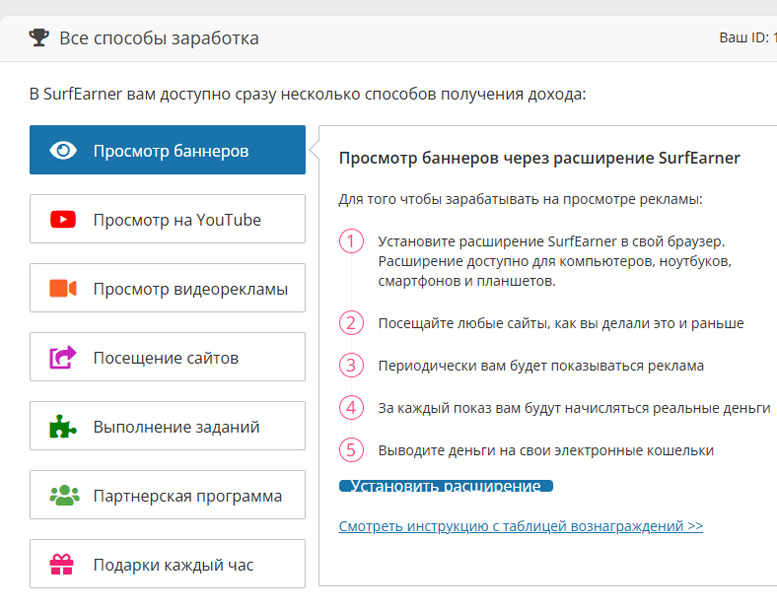Switch to Просмотр видеорекламы
This screenshot has width=777, height=610.
167,287
